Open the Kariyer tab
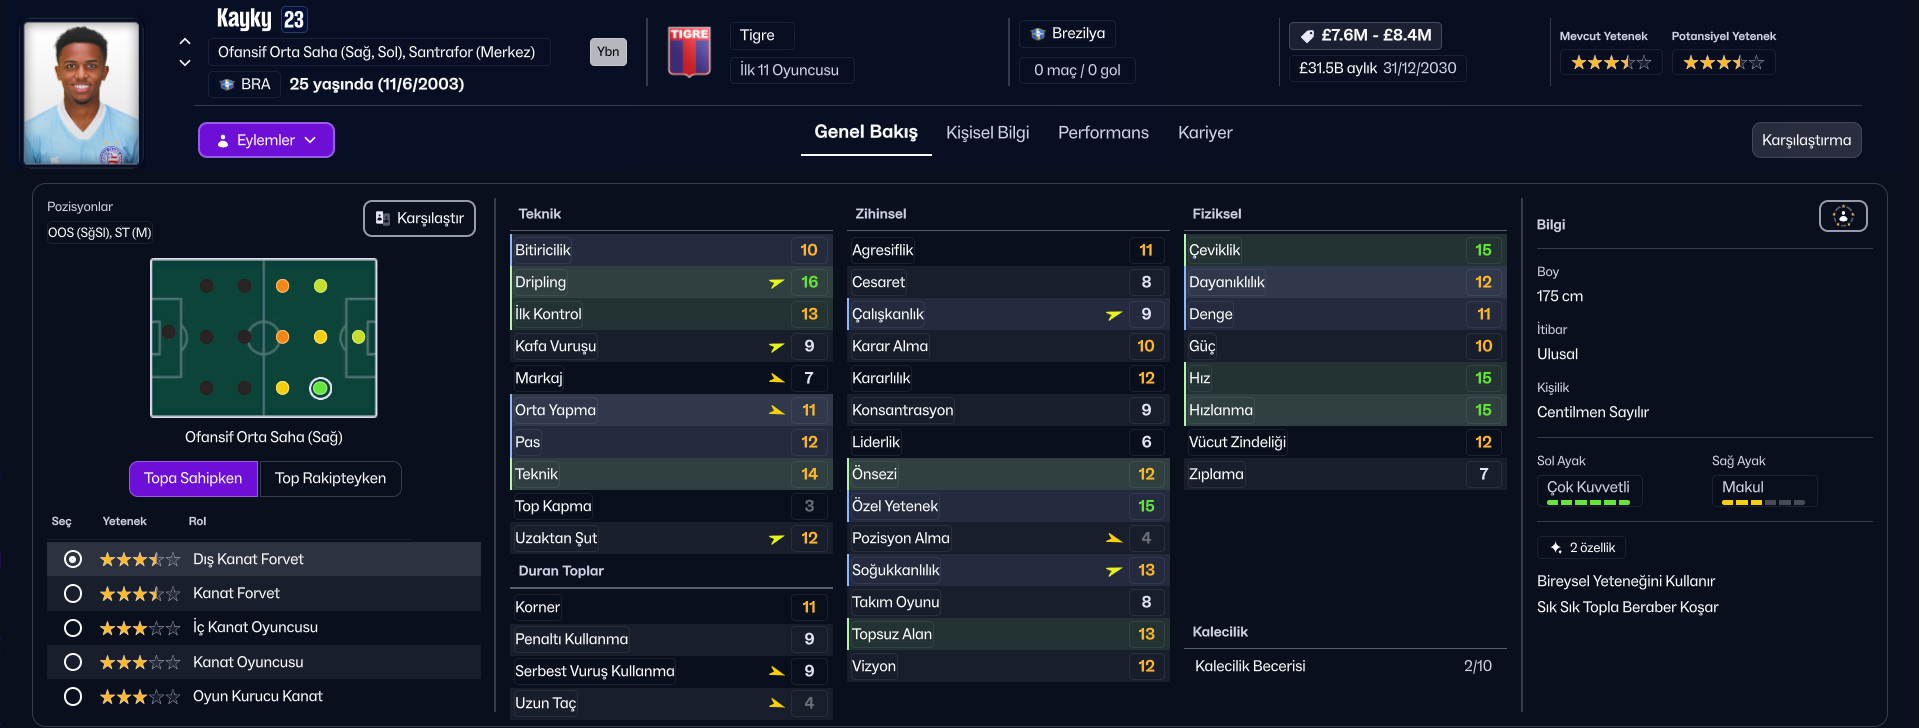Viewport: 1919px width, 728px height. pyautogui.click(x=1205, y=133)
